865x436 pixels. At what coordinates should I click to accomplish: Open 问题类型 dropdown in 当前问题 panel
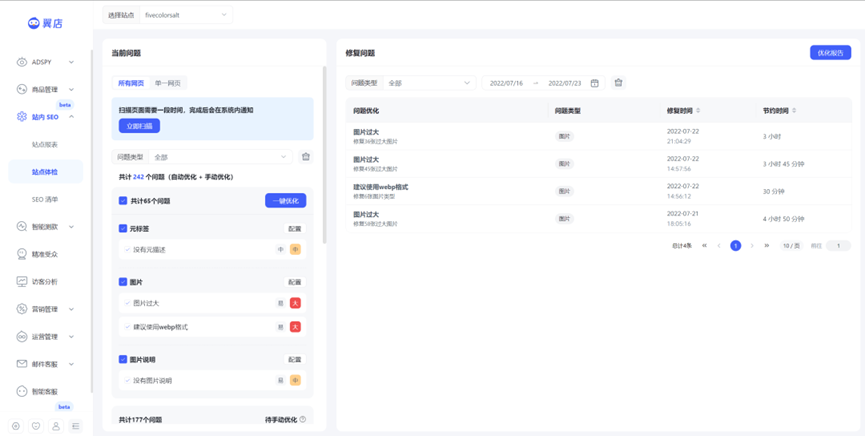point(221,157)
